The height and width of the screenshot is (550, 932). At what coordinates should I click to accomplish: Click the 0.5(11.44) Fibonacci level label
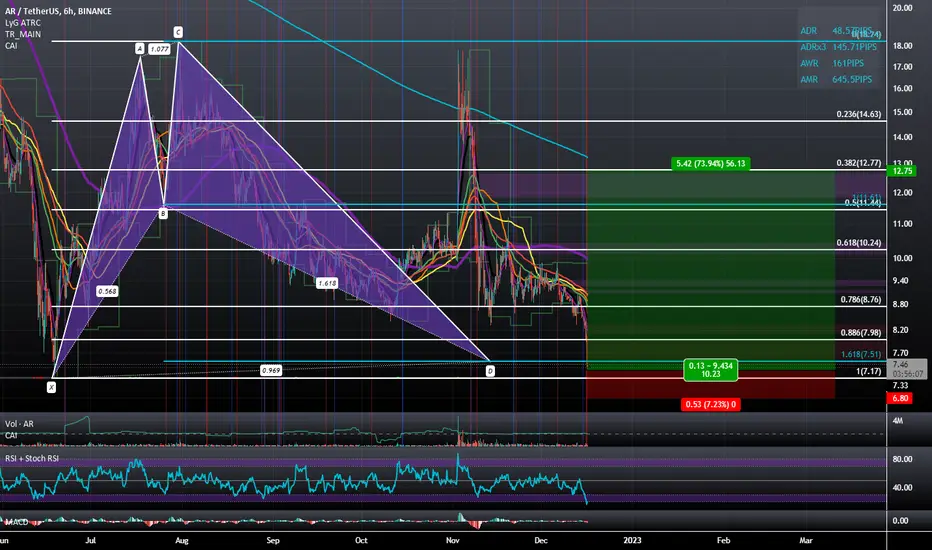pyautogui.click(x=862, y=203)
